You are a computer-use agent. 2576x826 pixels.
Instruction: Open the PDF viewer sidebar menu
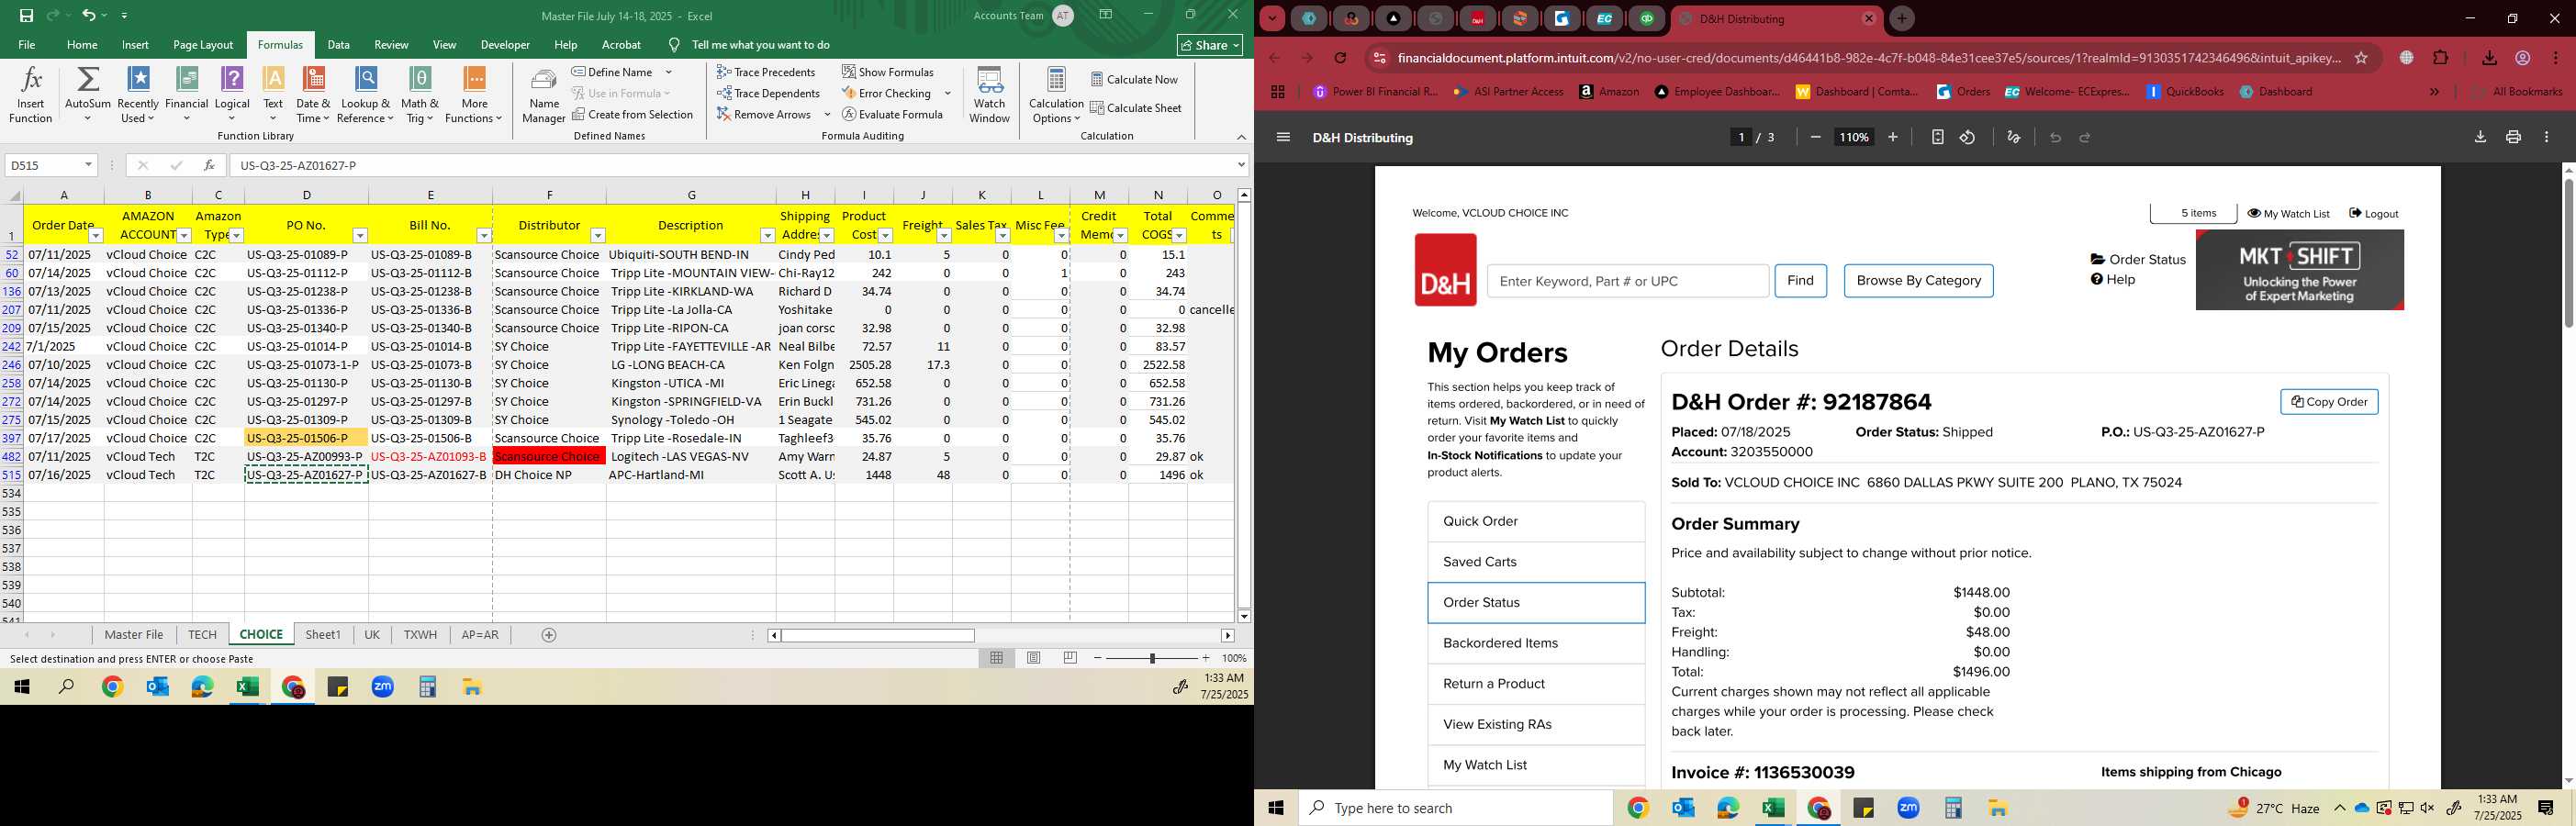click(1283, 137)
